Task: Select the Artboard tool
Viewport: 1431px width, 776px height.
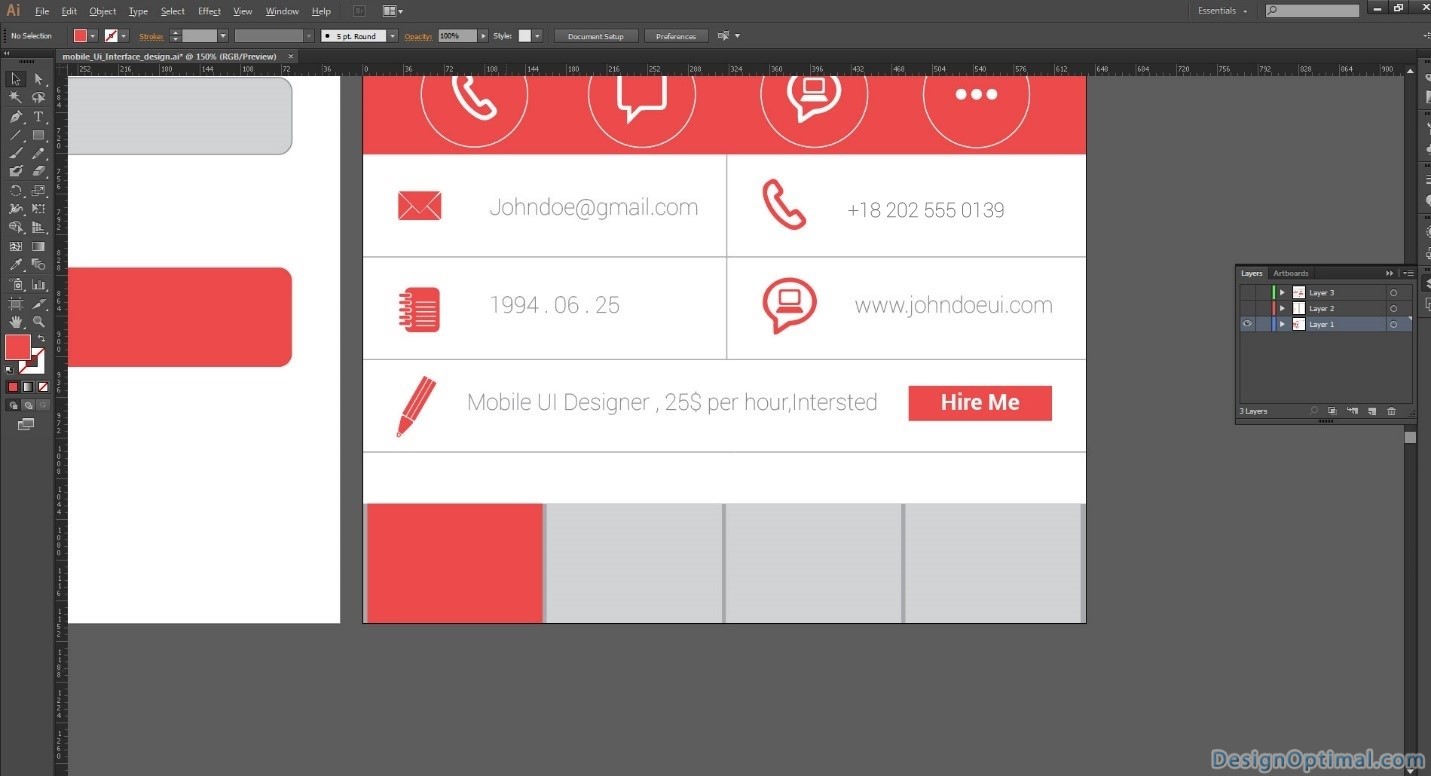Action: click(16, 303)
